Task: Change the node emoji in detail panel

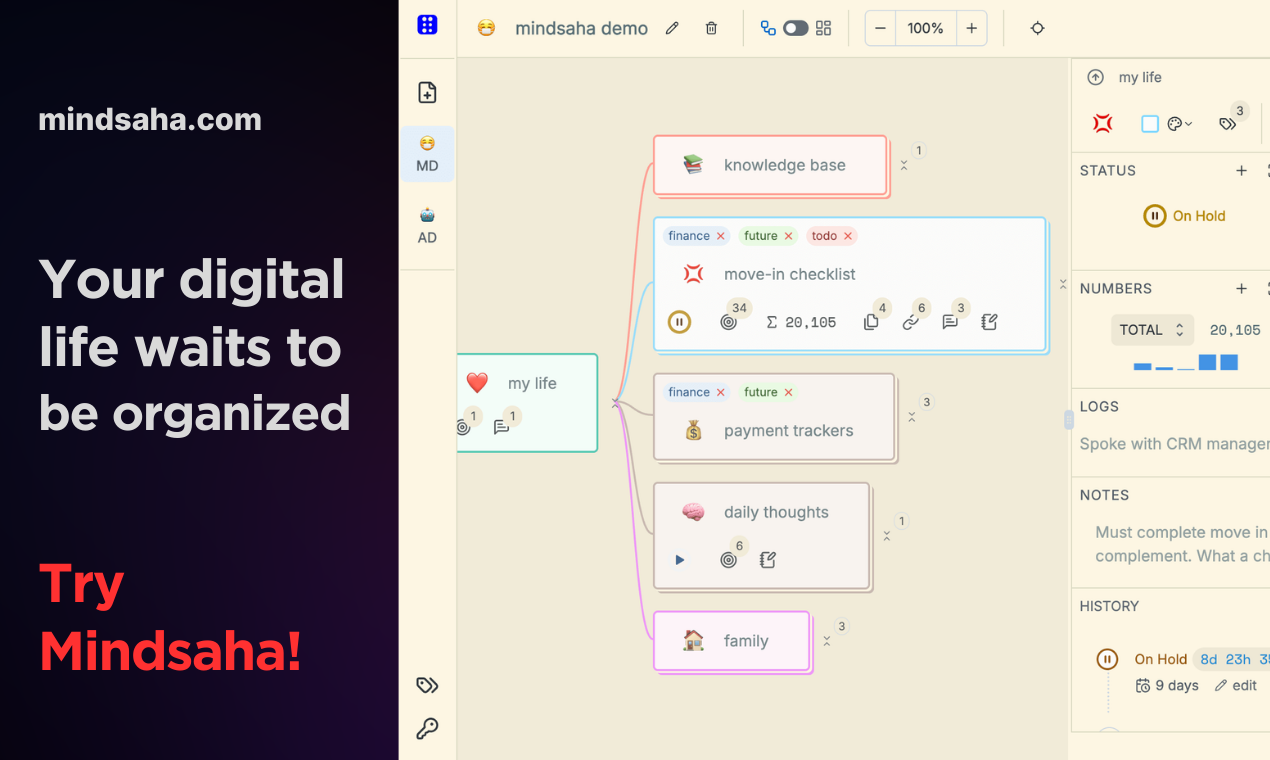Action: click(x=1102, y=124)
